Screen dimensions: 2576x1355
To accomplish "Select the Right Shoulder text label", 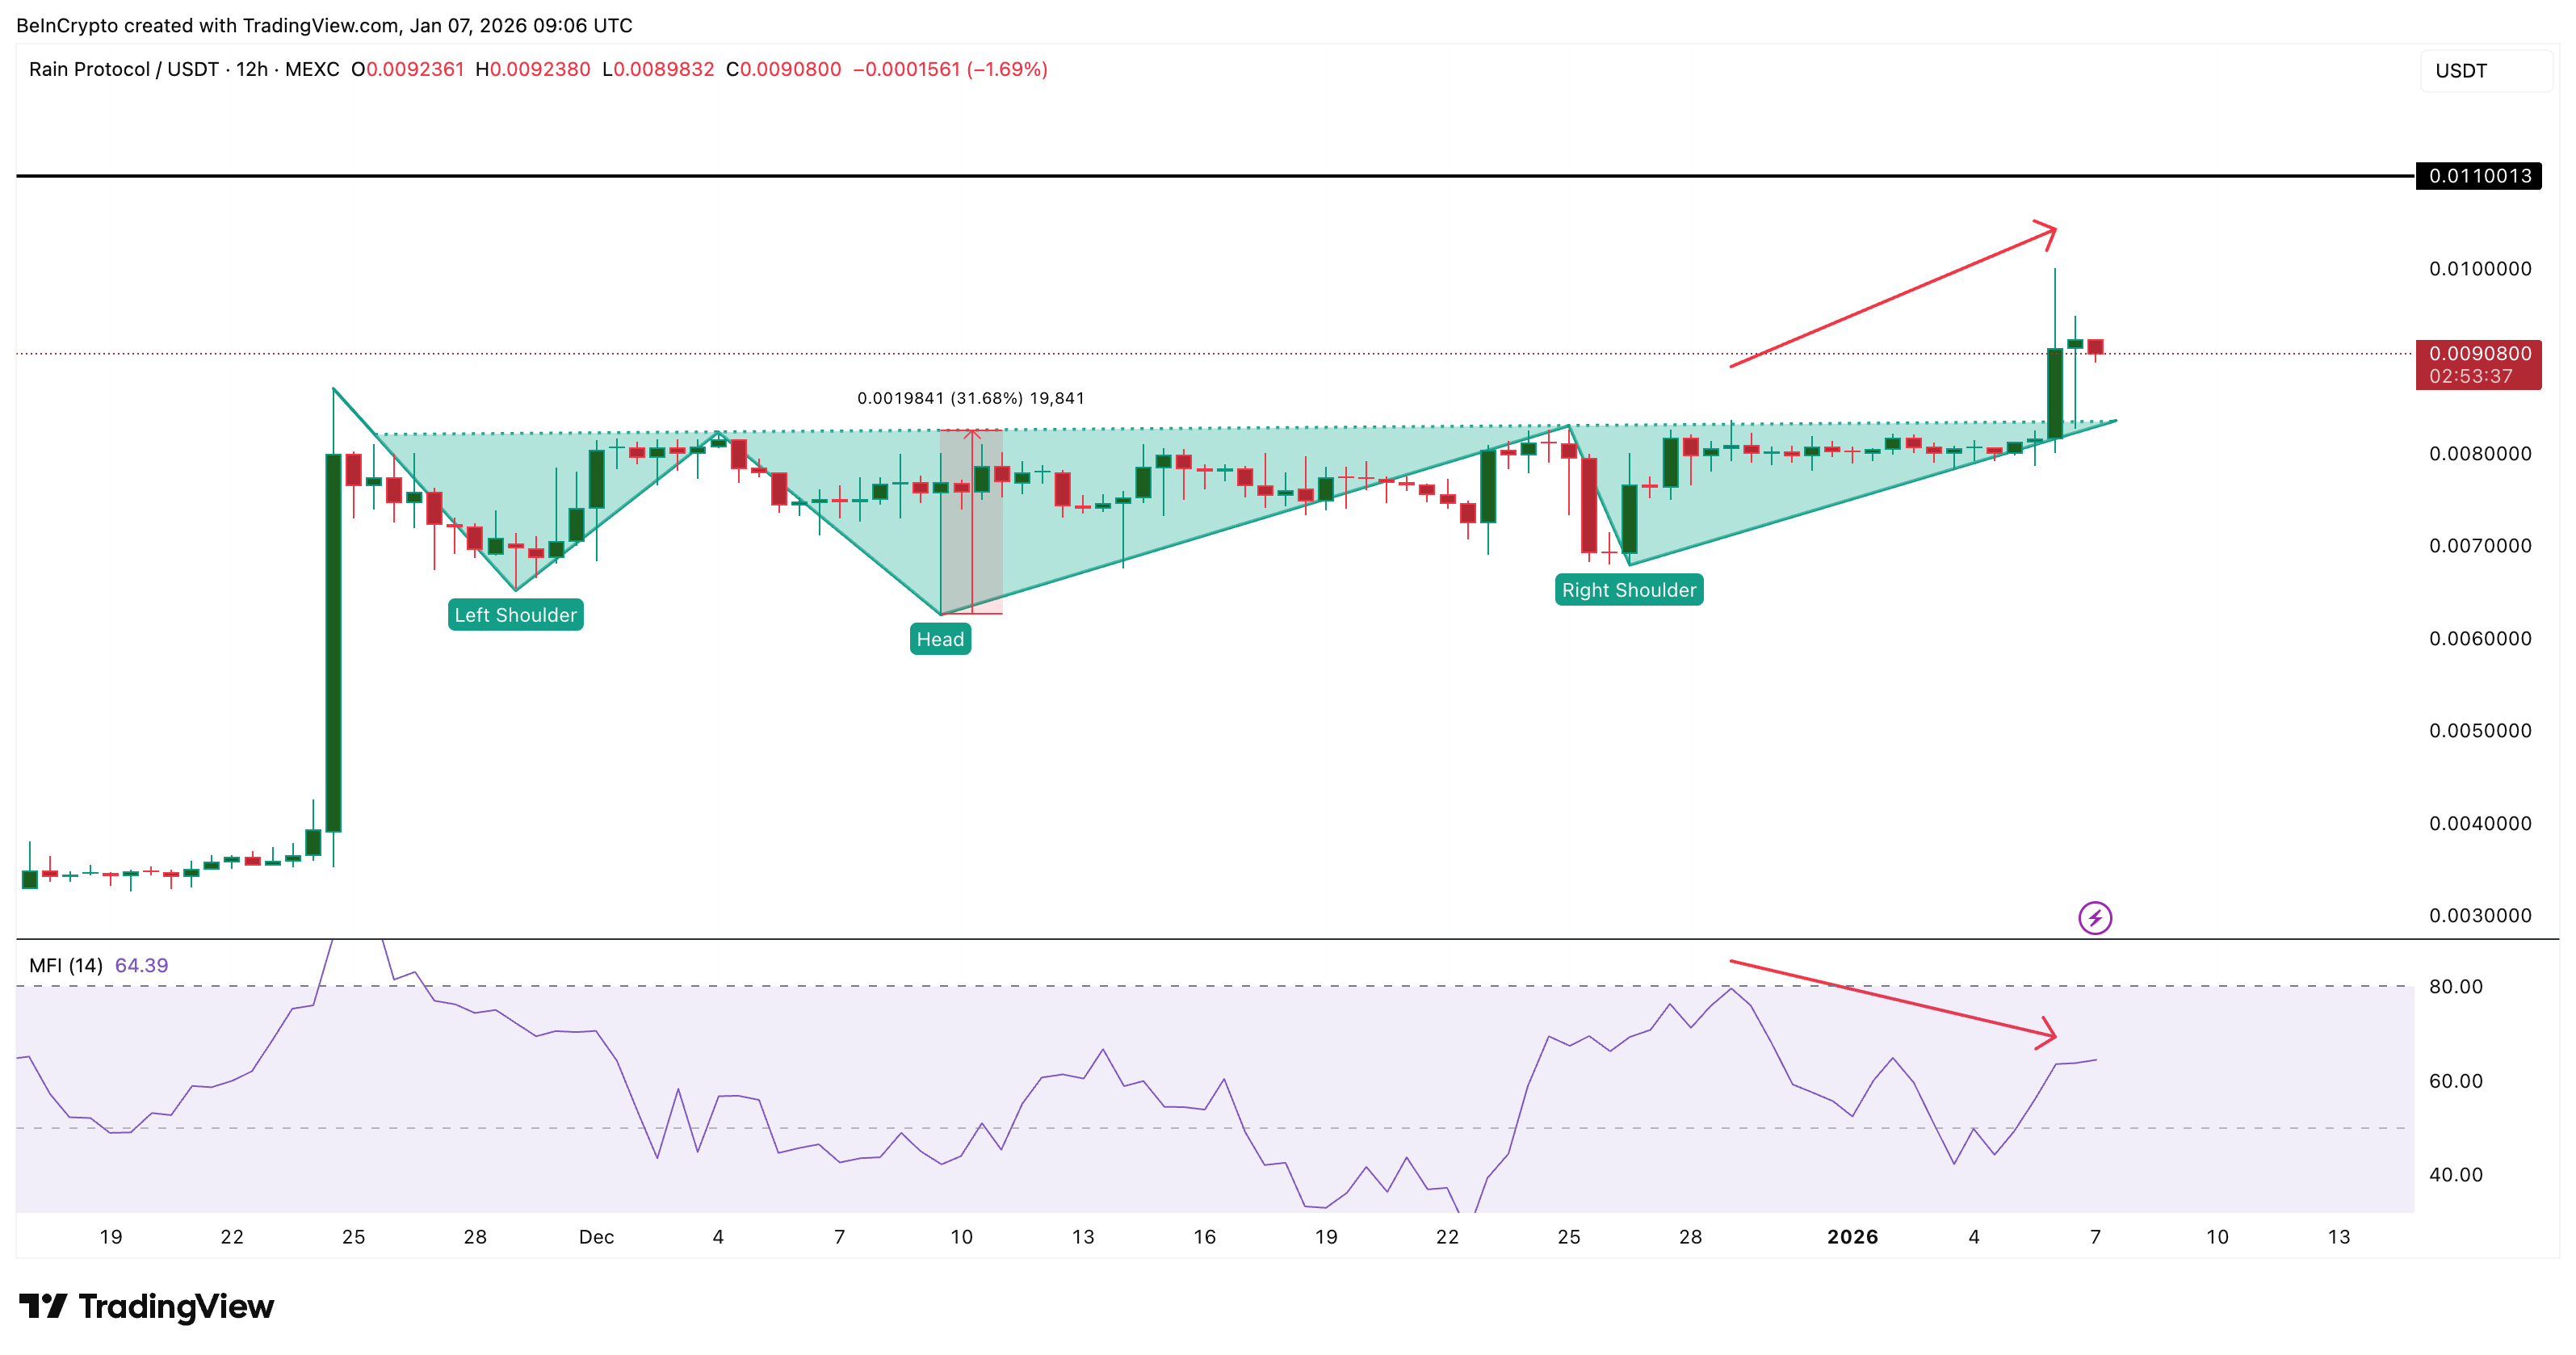I will point(1630,590).
